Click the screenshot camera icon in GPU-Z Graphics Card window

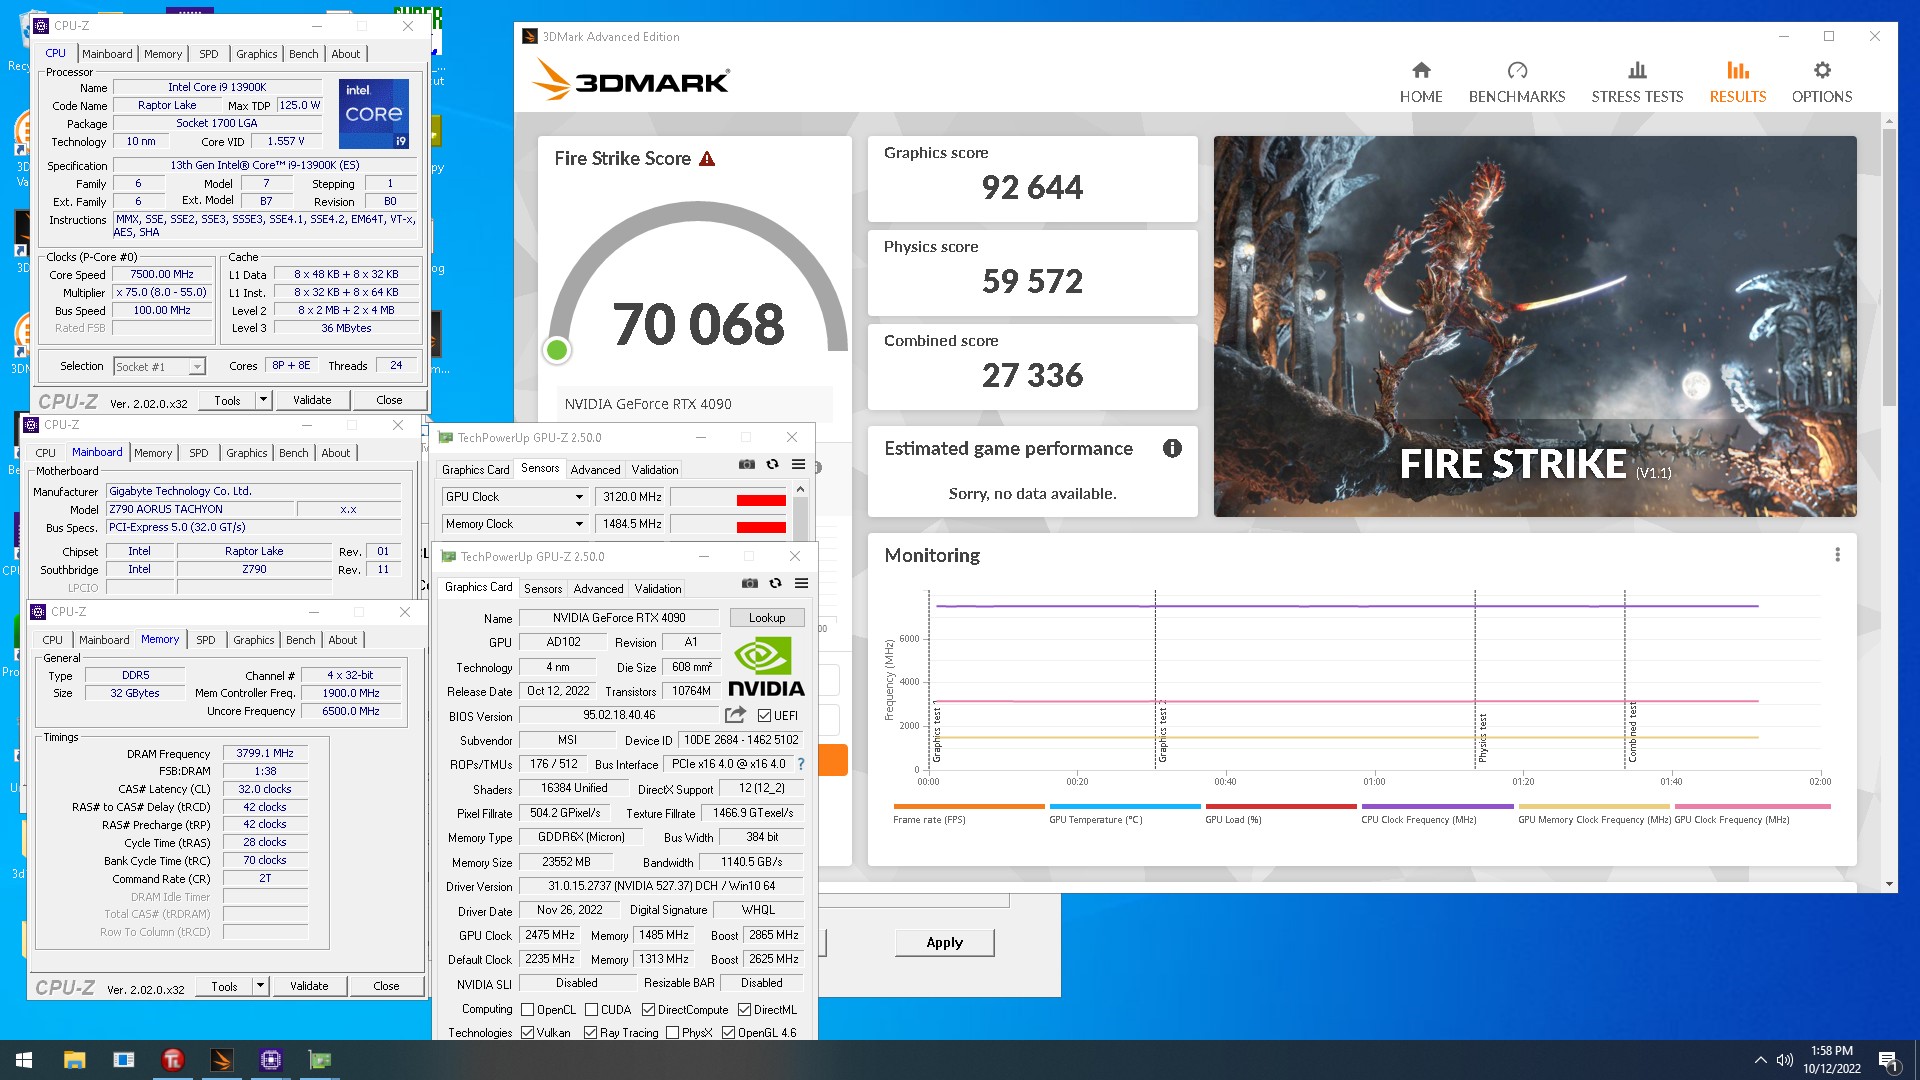(x=750, y=583)
